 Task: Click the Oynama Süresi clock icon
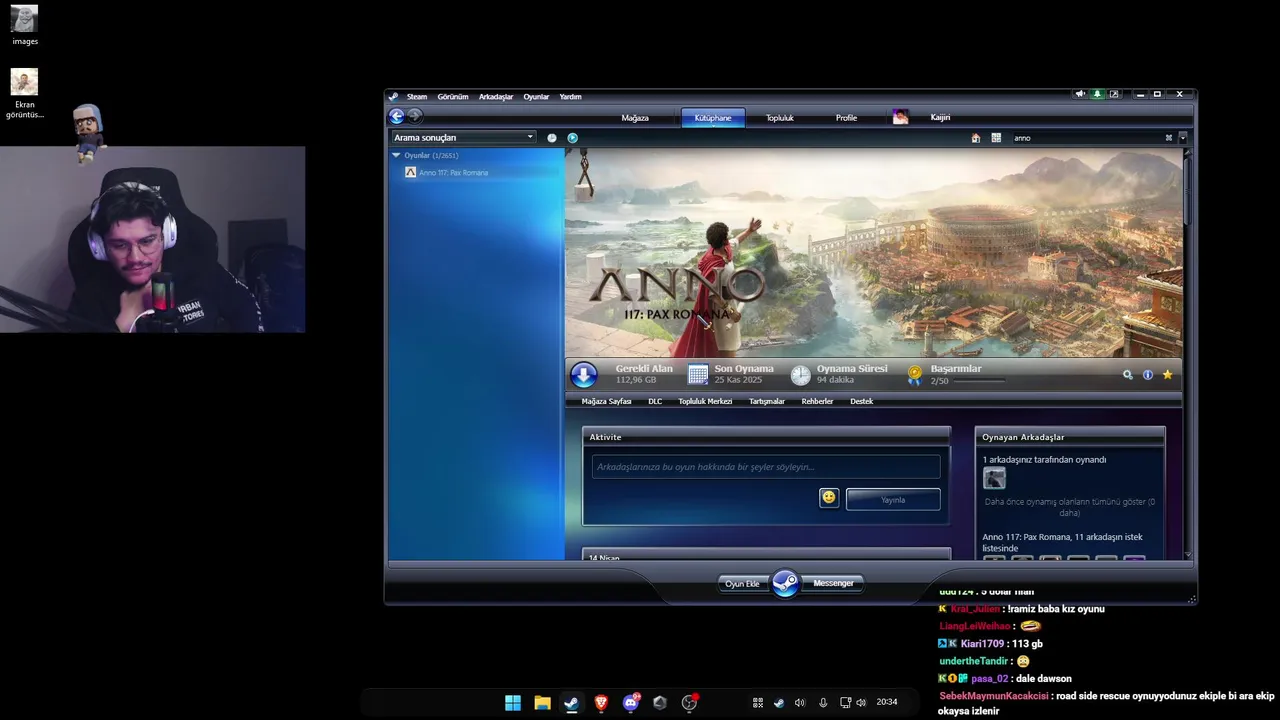801,375
